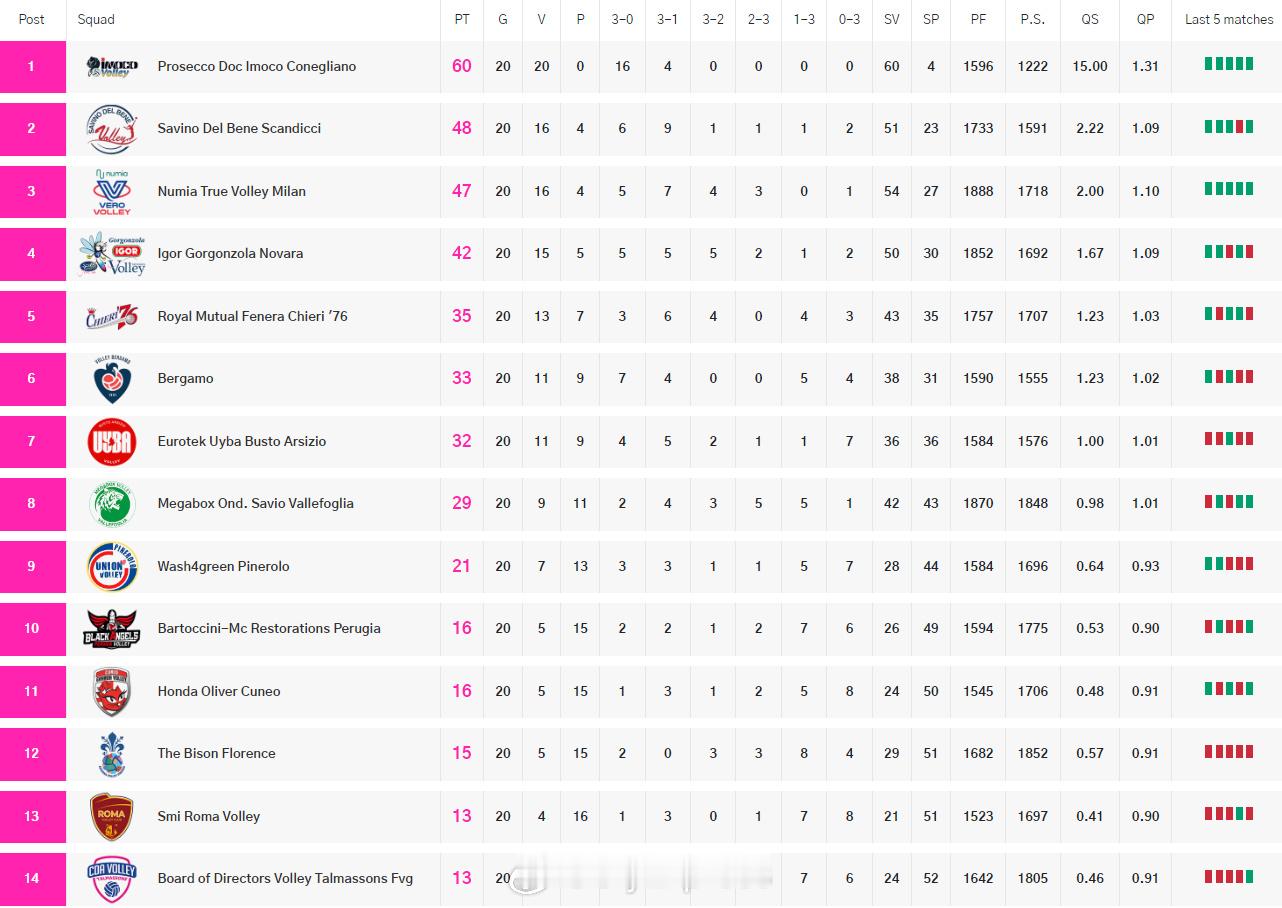Select P.S. value 1852 in Florence row

[x=1033, y=754]
